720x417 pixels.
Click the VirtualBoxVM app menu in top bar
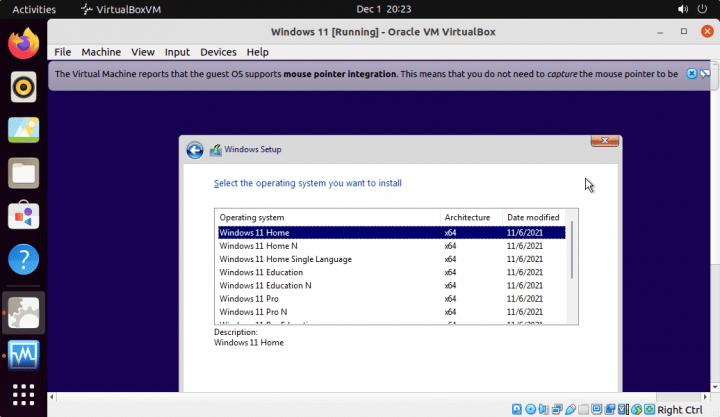point(121,9)
